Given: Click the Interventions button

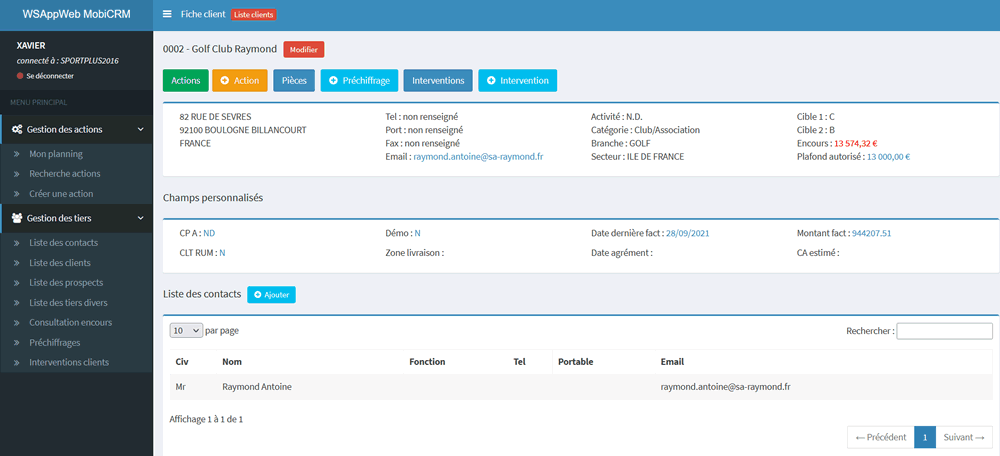Looking at the screenshot, I should (438, 81).
